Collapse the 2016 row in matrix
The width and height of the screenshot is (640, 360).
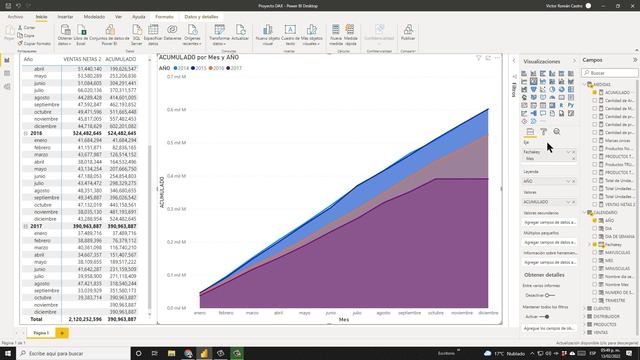pos(26,133)
